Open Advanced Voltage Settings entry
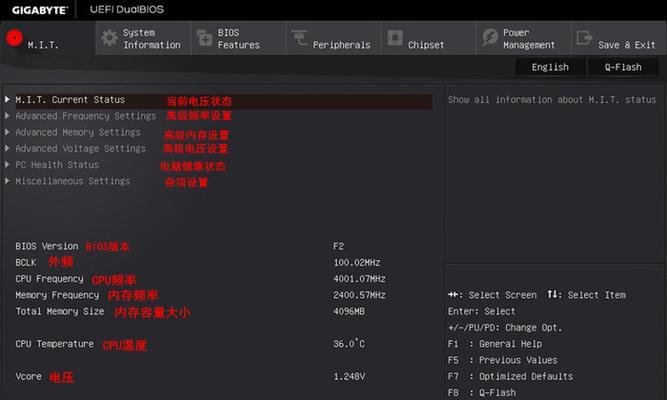The image size is (667, 400). (80, 149)
